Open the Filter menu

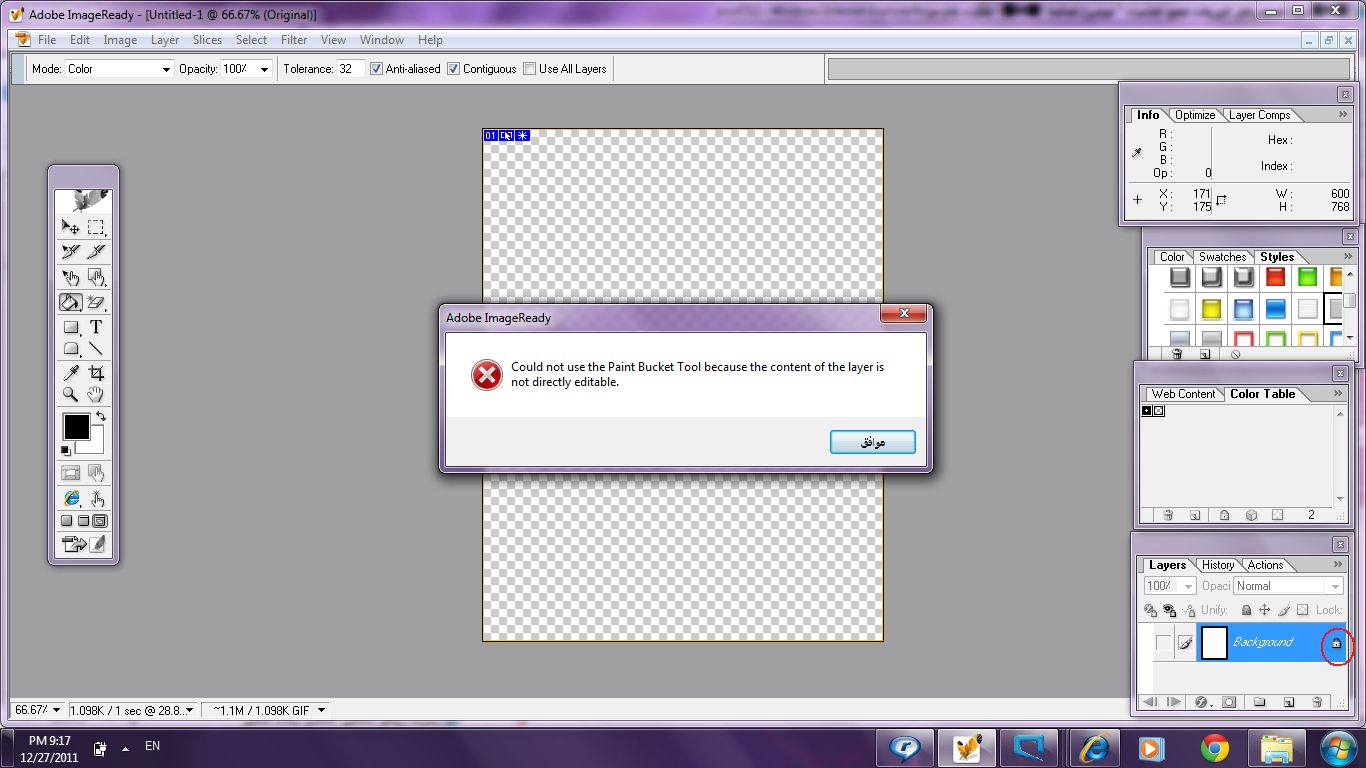[294, 40]
